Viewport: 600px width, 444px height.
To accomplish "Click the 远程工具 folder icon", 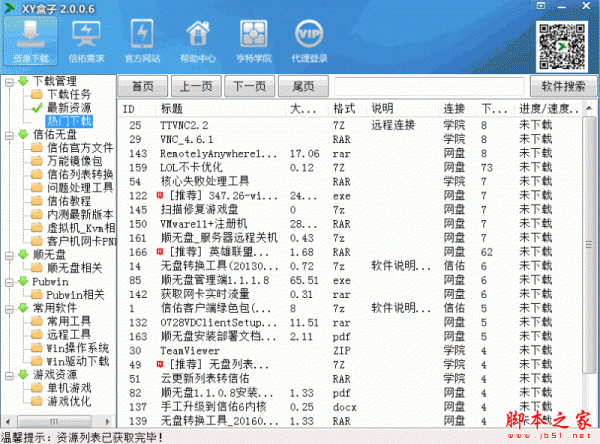I will tap(37, 334).
